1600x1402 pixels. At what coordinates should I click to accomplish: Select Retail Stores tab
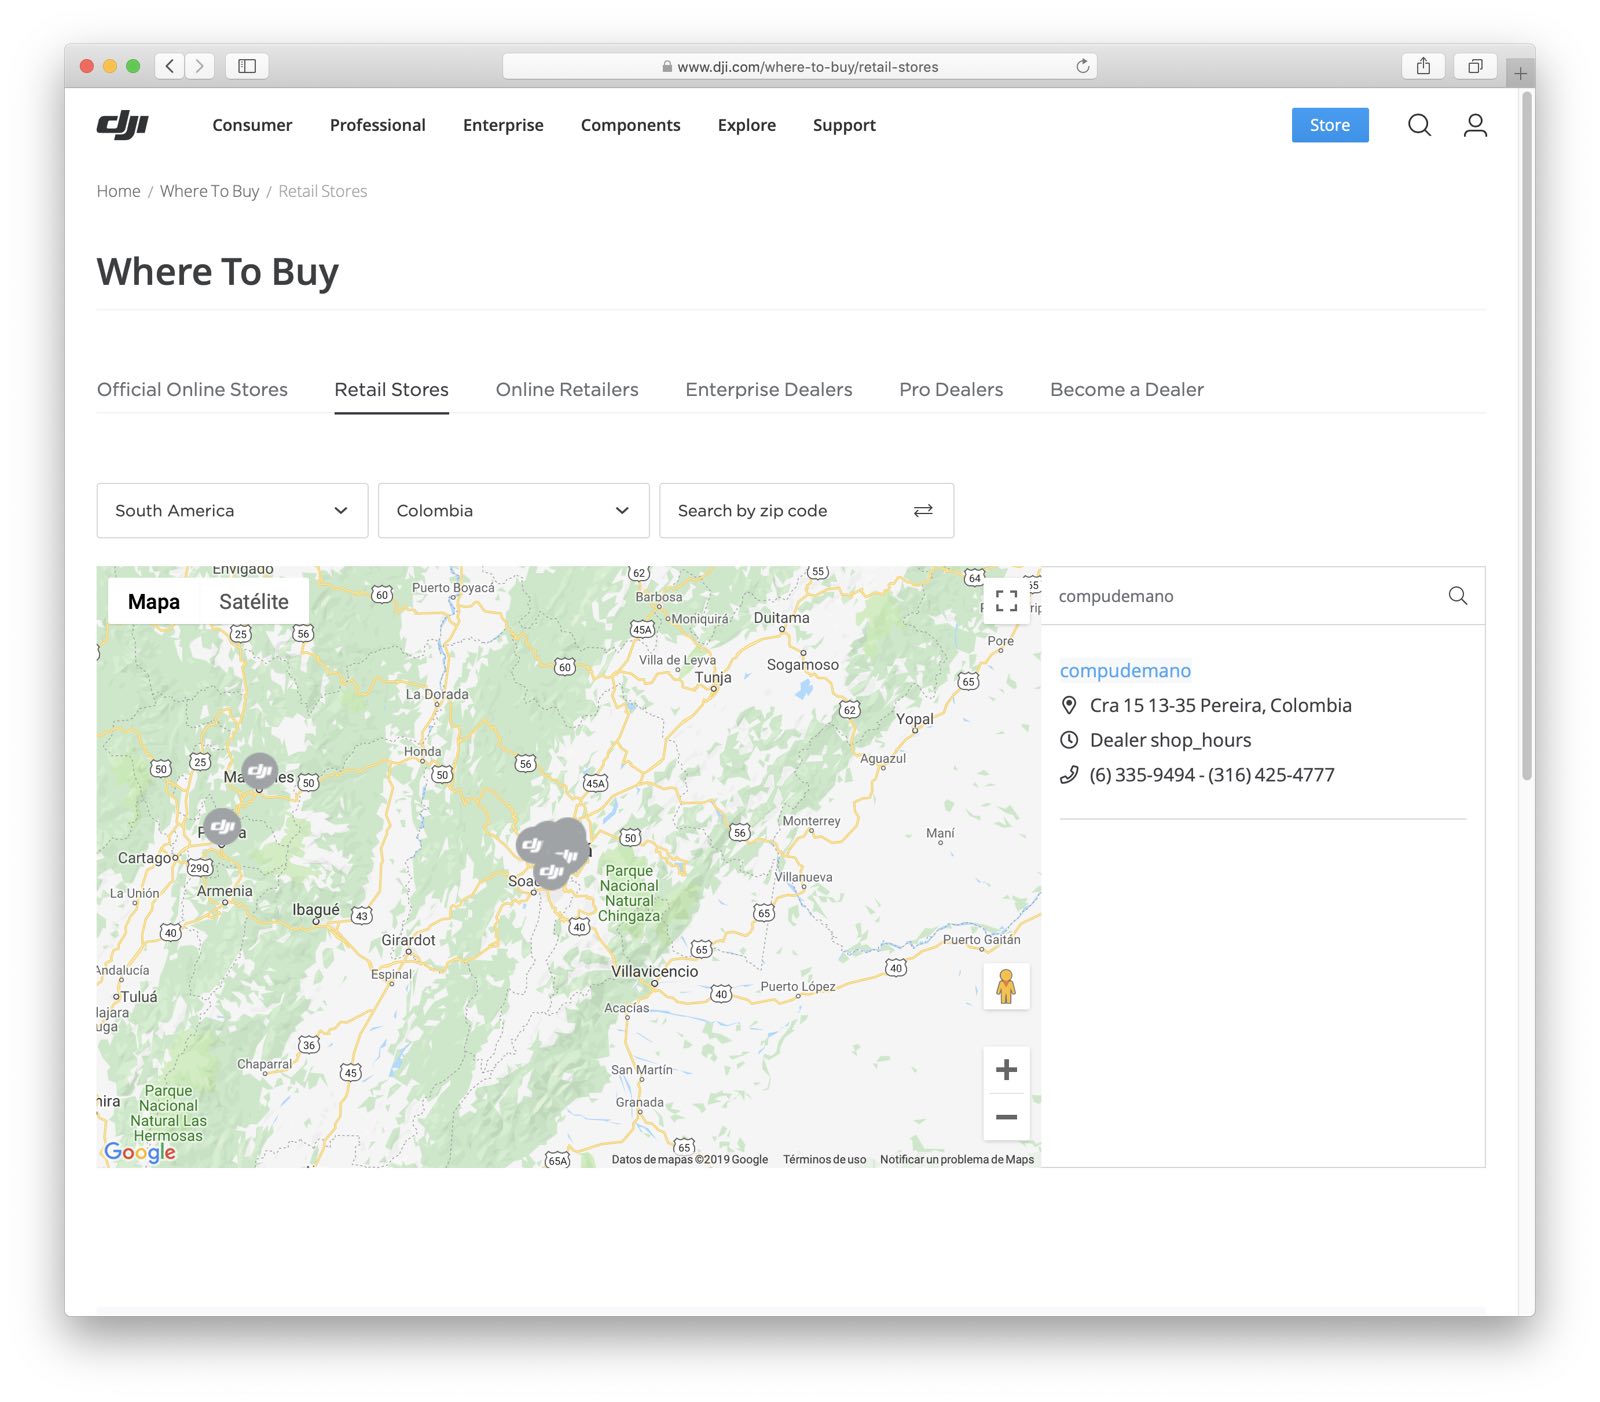pos(391,390)
